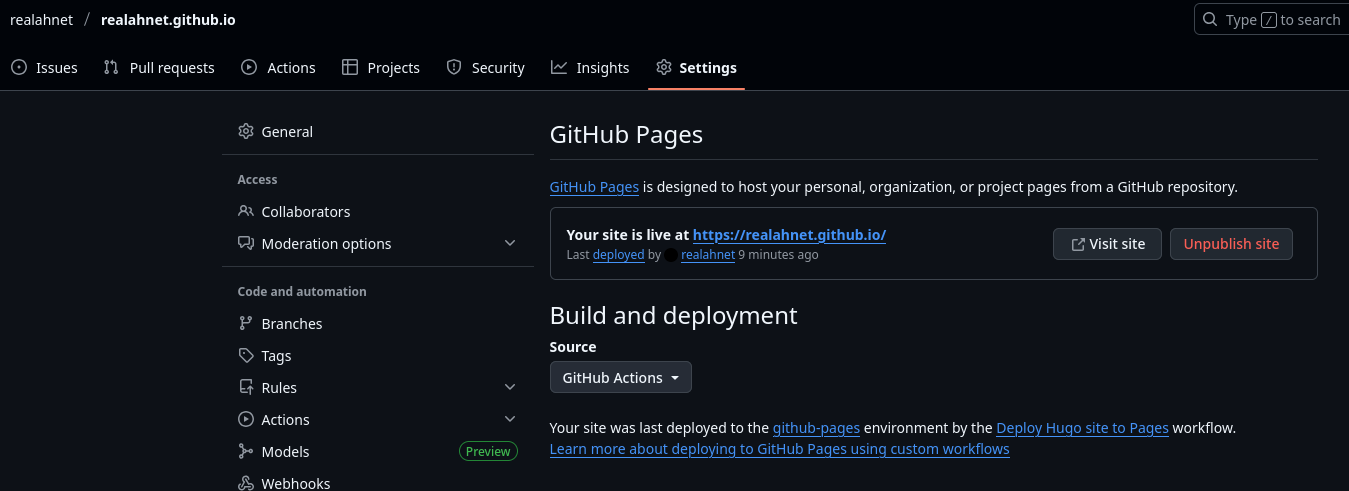This screenshot has height=491, width=1349.
Task: Expand Moderation options section
Action: click(x=509, y=244)
